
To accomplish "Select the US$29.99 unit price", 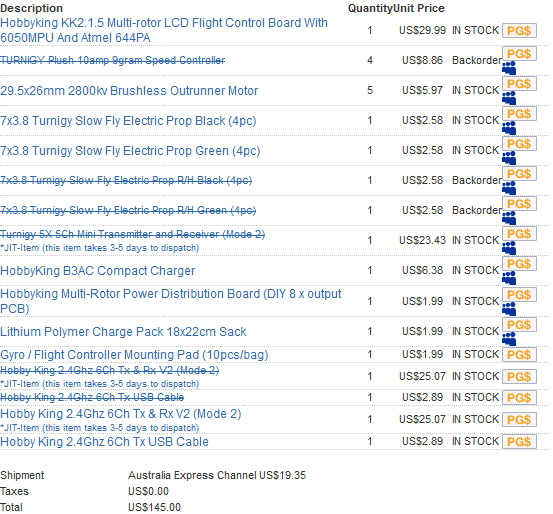I will (422, 30).
